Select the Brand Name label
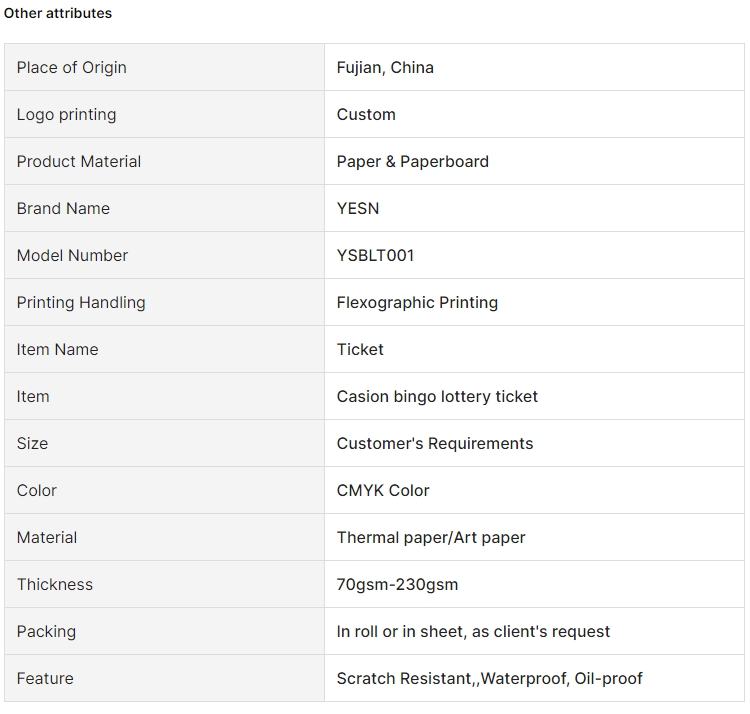750x714 pixels. pos(63,208)
